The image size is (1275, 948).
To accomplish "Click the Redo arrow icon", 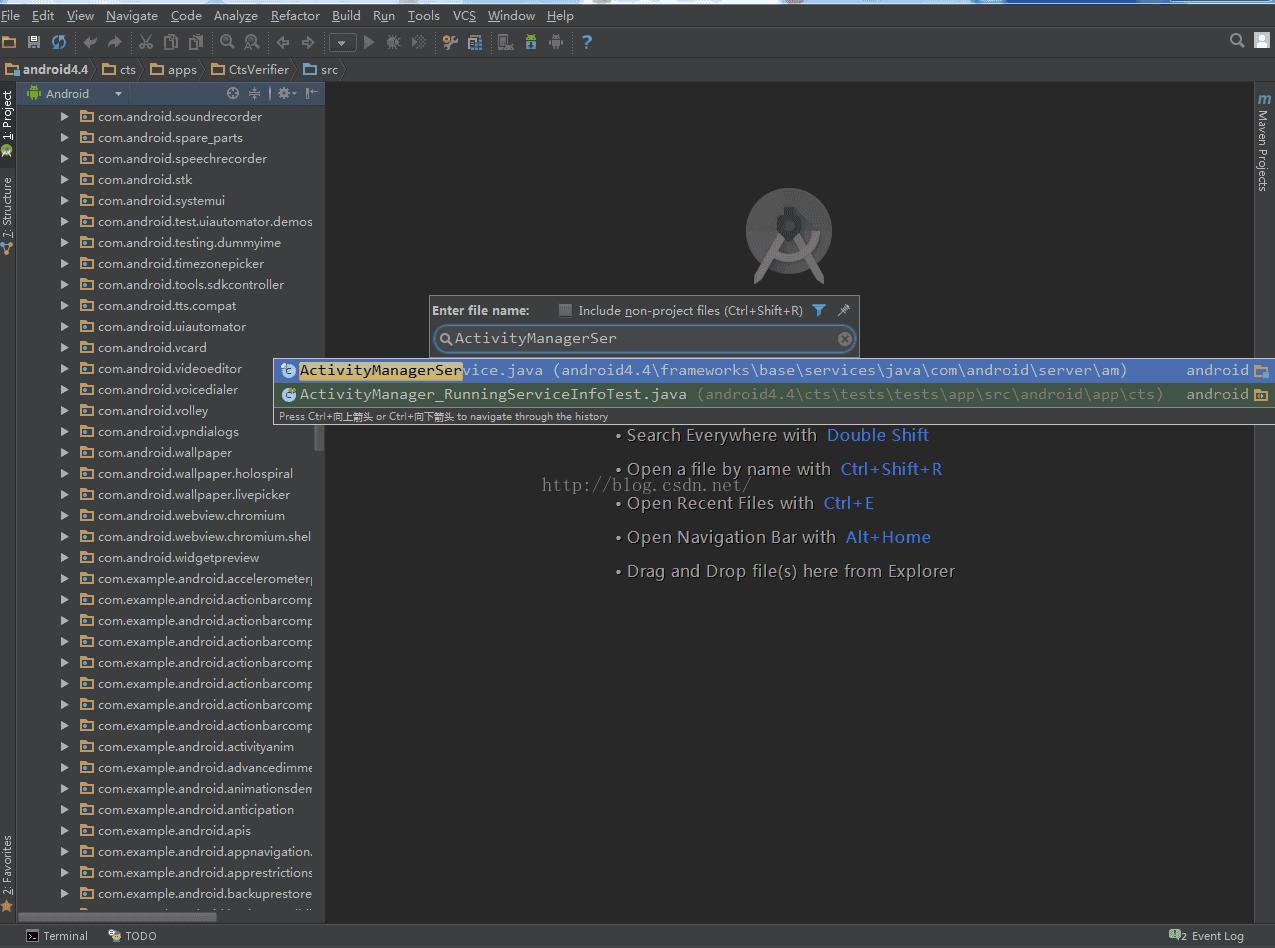I will pyautogui.click(x=114, y=42).
